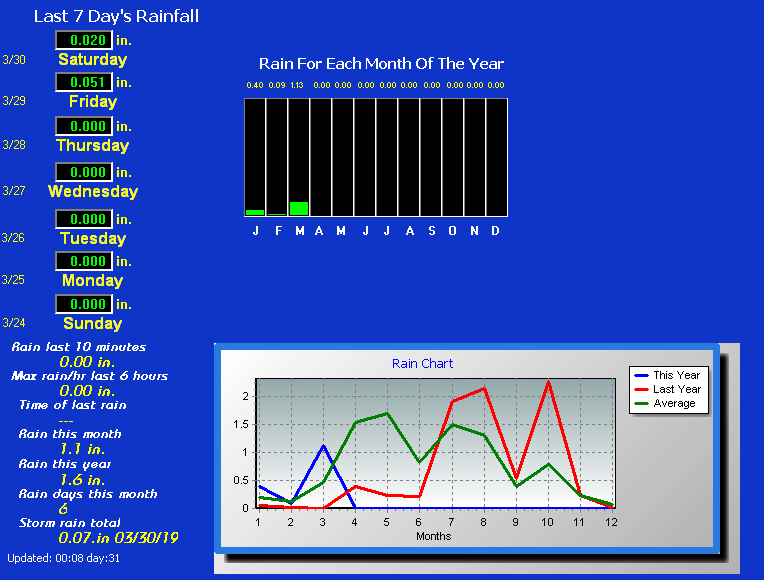This screenshot has width=764, height=580.
Task: Click the Monday day label
Action: pos(93,280)
